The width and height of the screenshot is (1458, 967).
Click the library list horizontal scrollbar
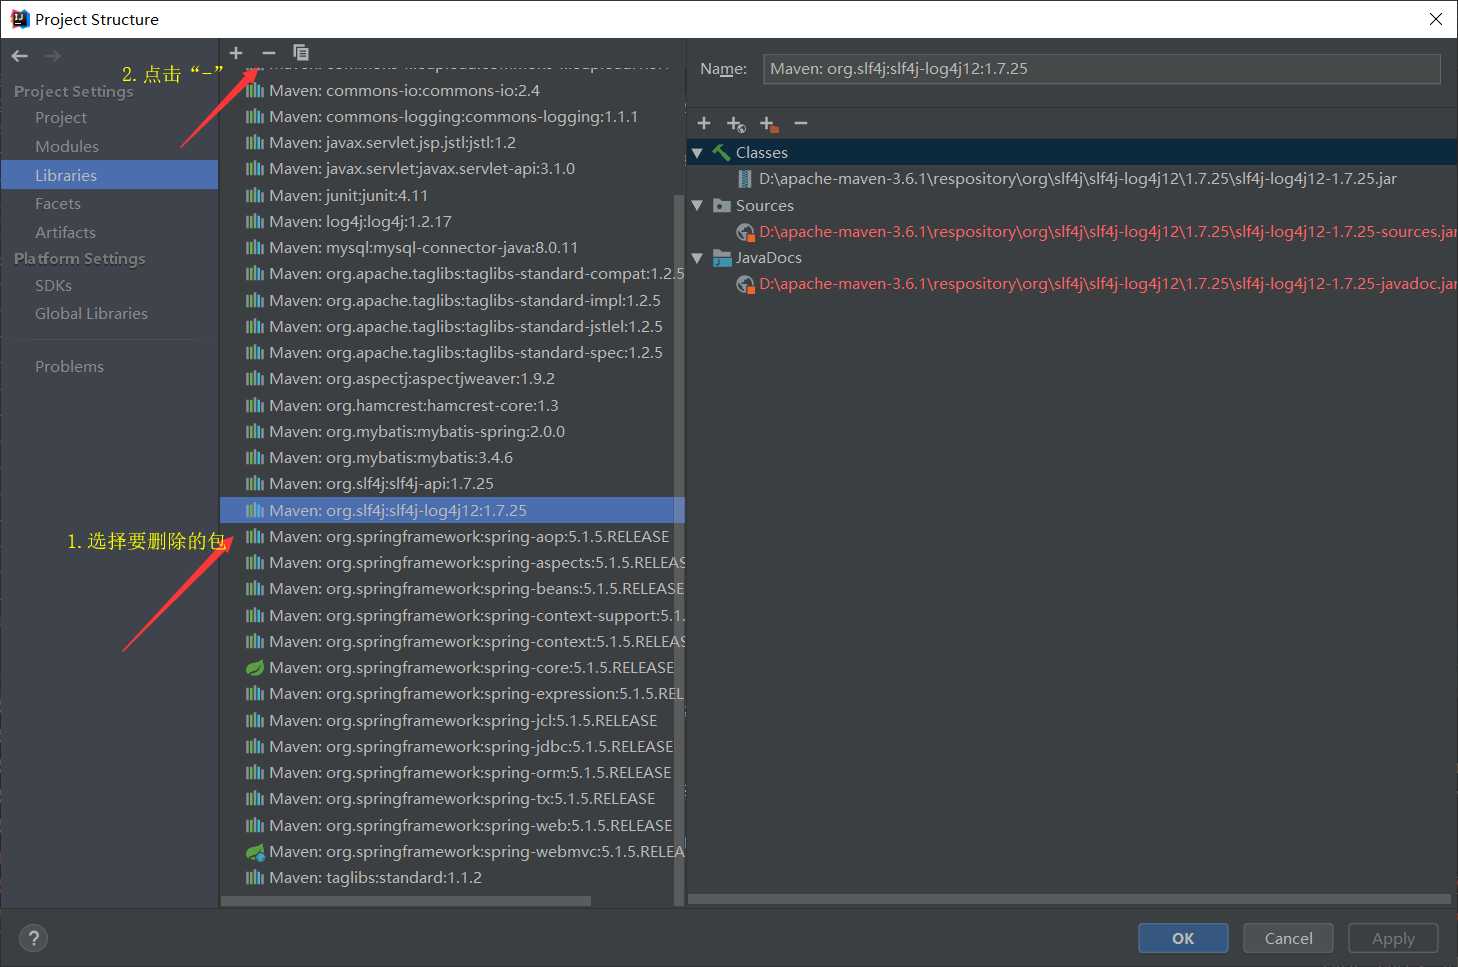[x=405, y=901]
